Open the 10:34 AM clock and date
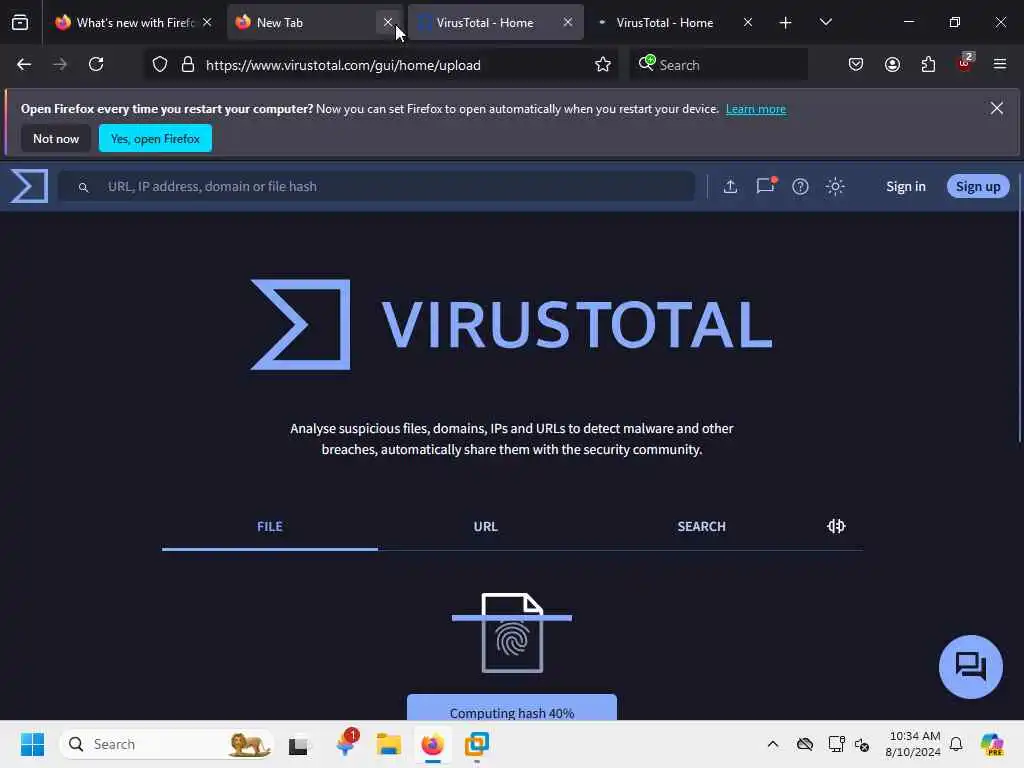 coord(914,744)
